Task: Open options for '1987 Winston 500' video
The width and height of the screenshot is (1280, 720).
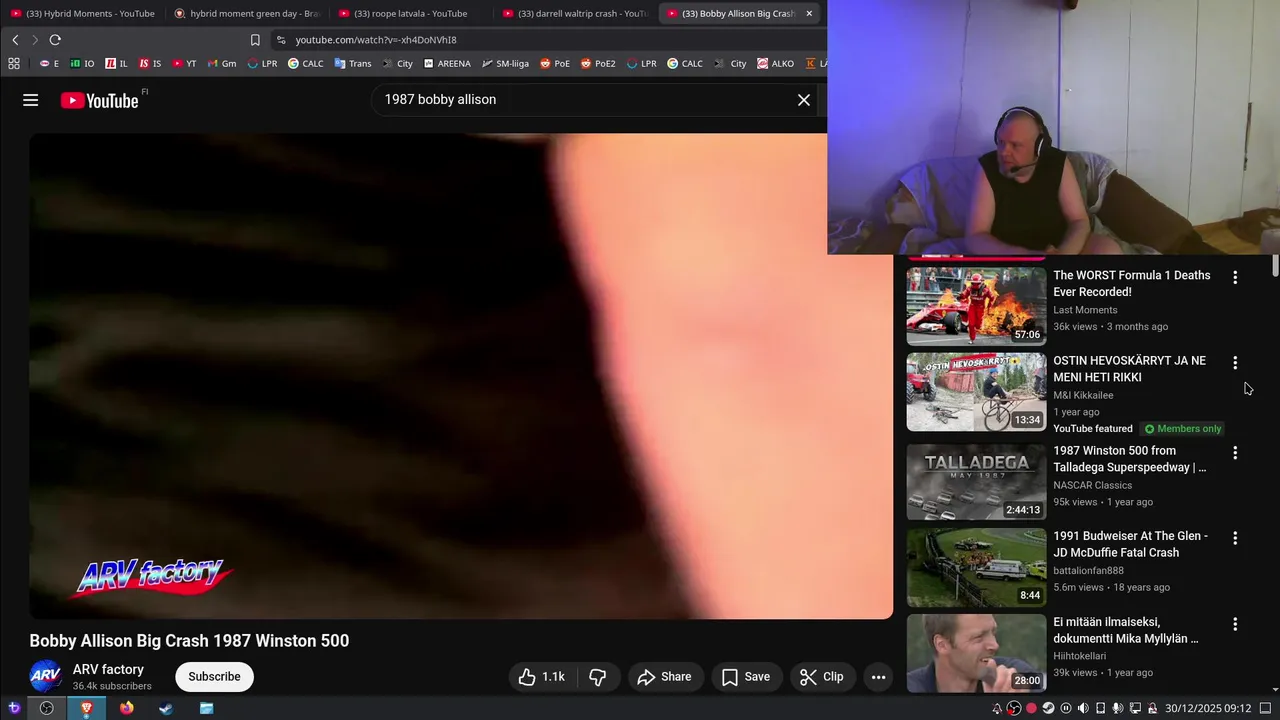Action: click(1235, 452)
